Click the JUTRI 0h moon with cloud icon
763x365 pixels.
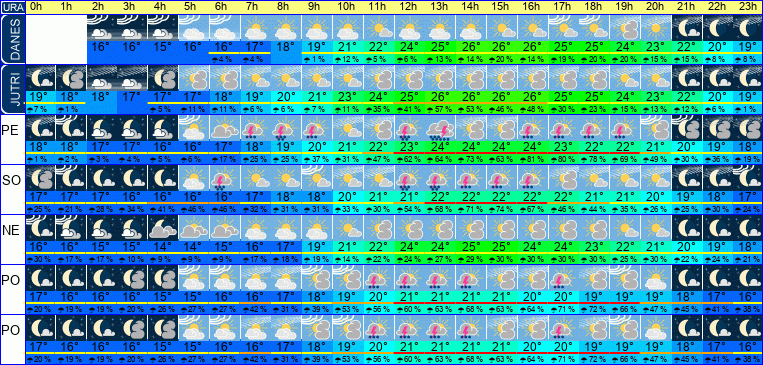click(x=40, y=78)
